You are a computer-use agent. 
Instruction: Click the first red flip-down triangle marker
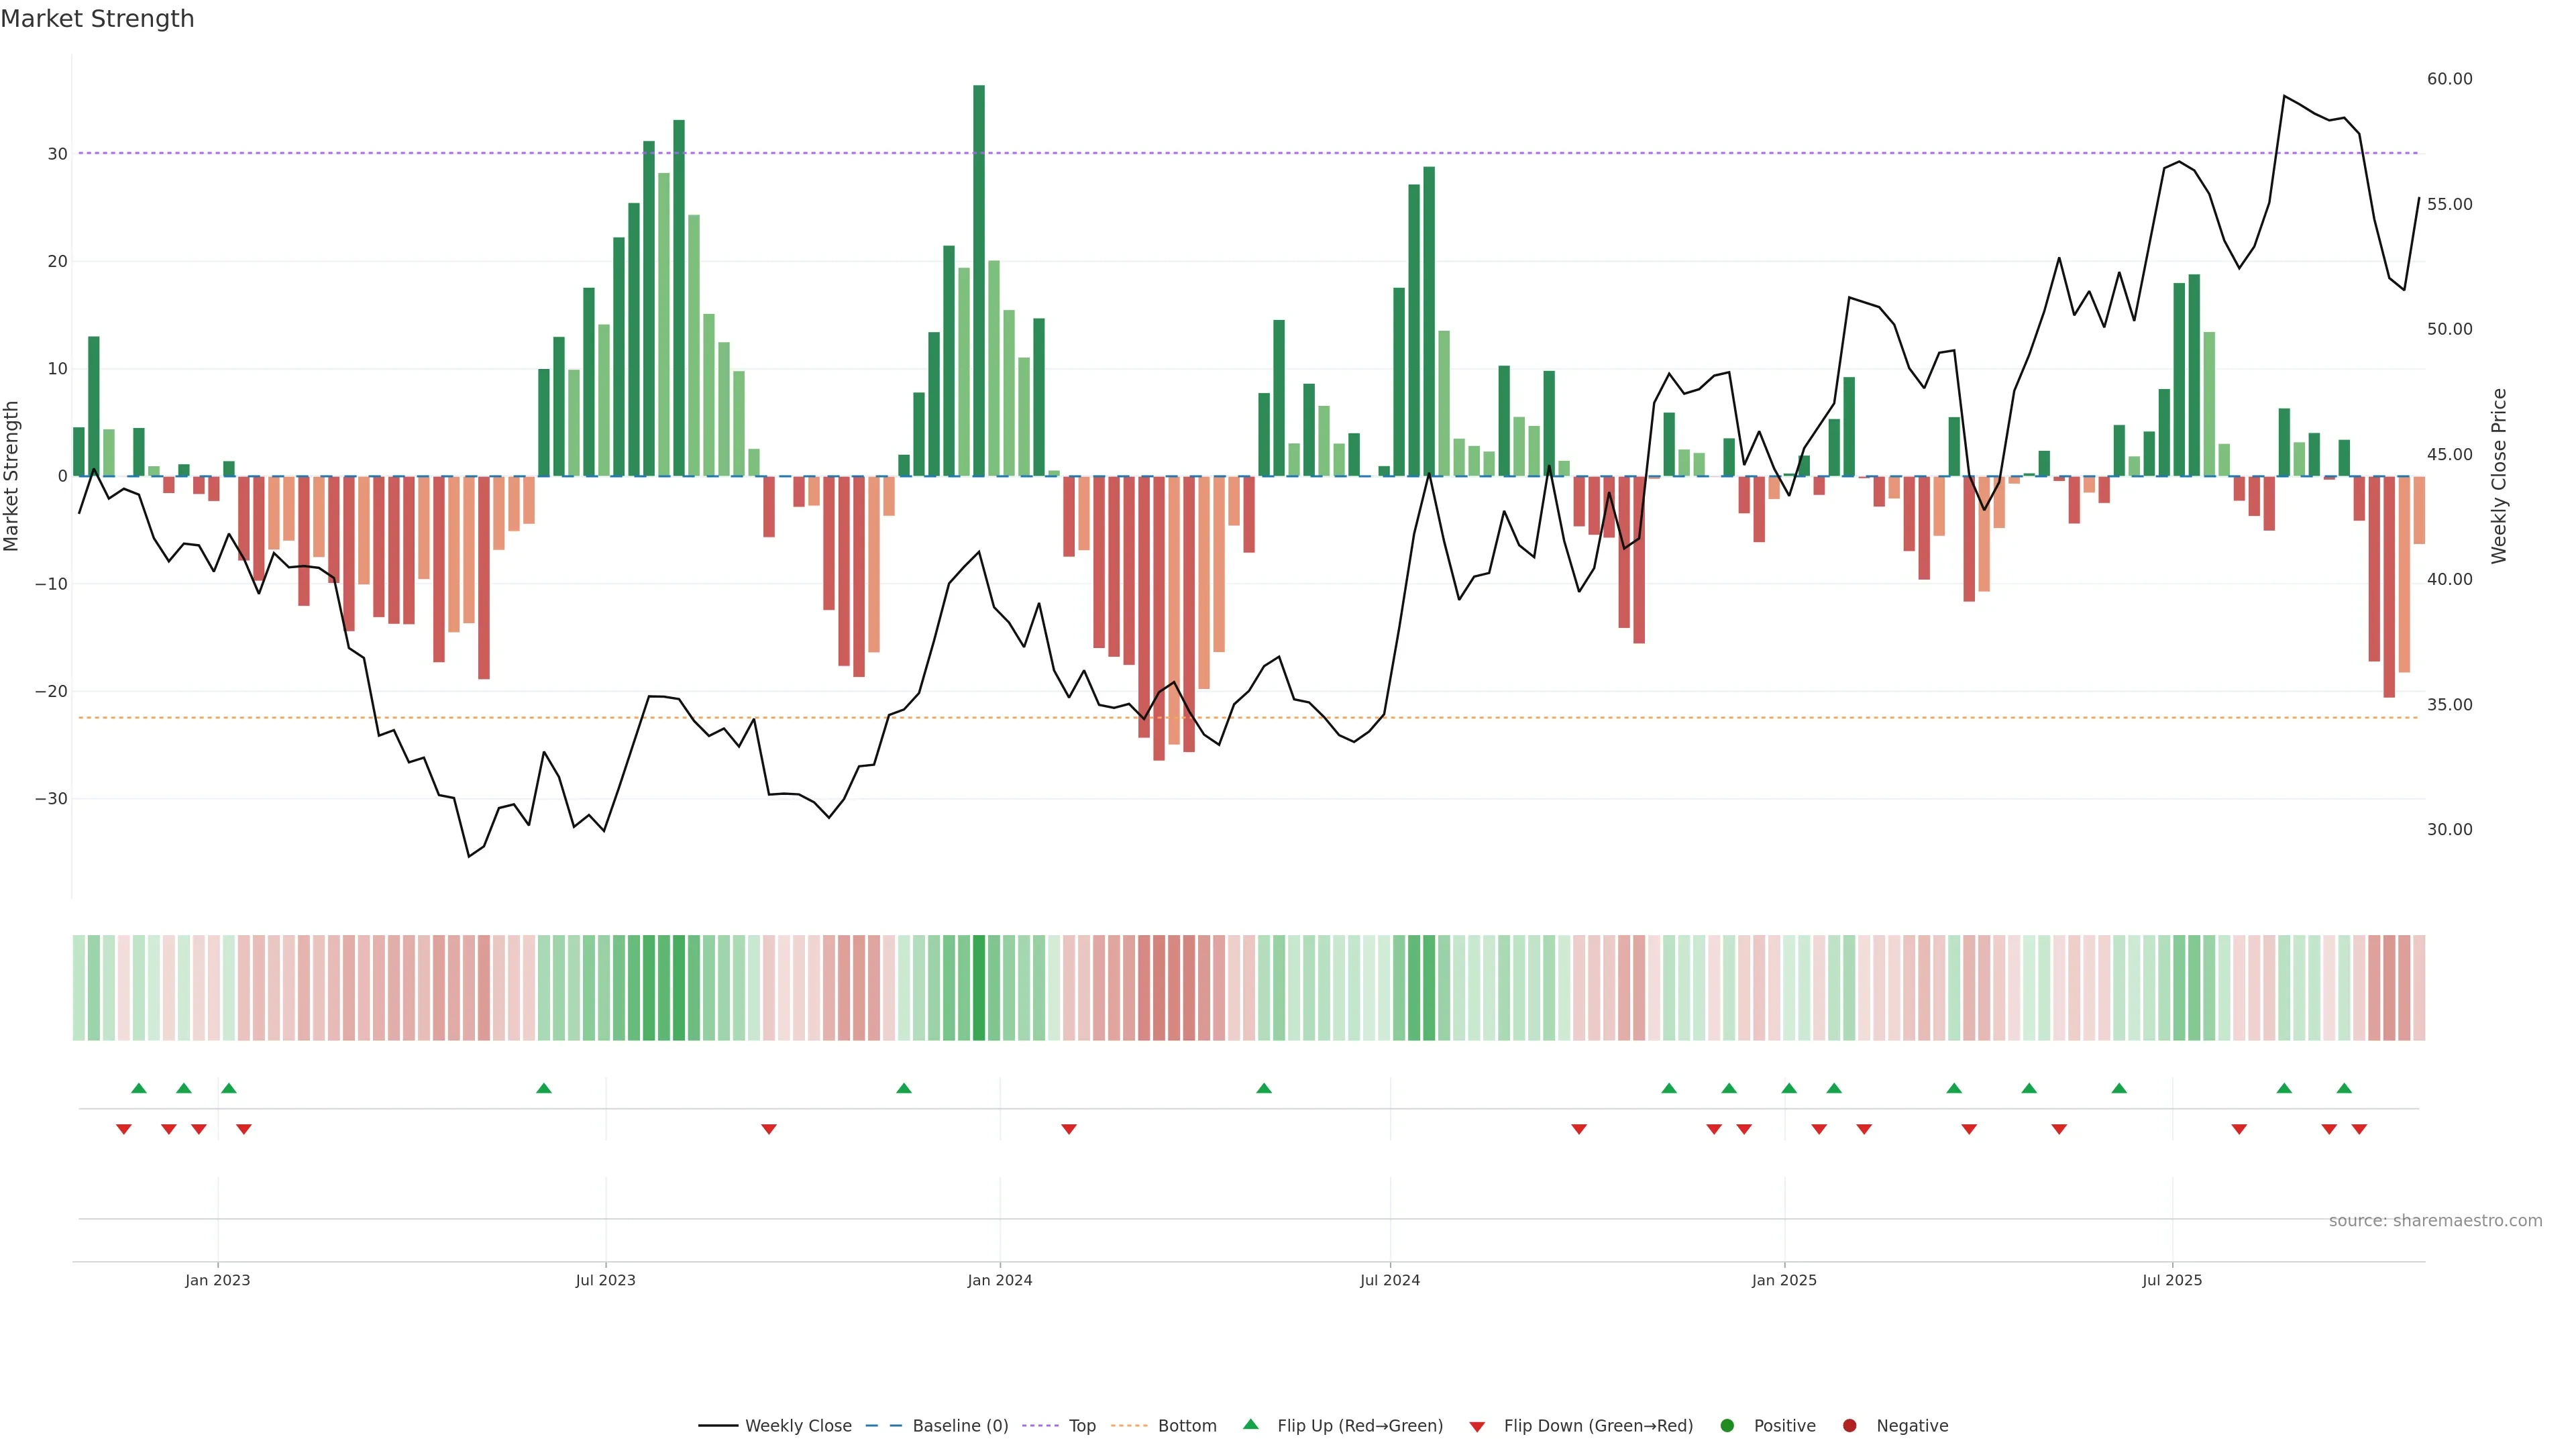coord(124,1129)
